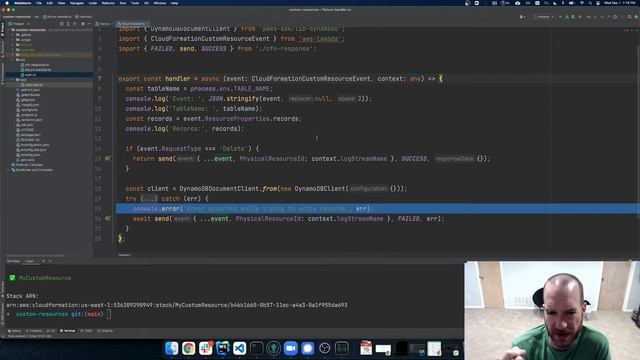
Task: Collapse the test folder in tree
Action: pos(13,80)
